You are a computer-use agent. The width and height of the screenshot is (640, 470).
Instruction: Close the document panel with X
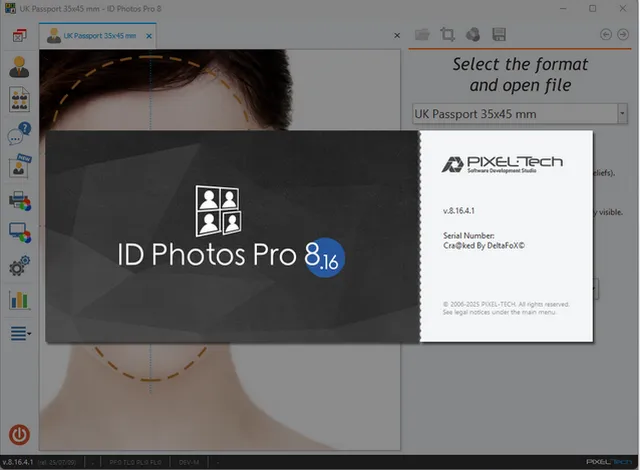coord(397,35)
